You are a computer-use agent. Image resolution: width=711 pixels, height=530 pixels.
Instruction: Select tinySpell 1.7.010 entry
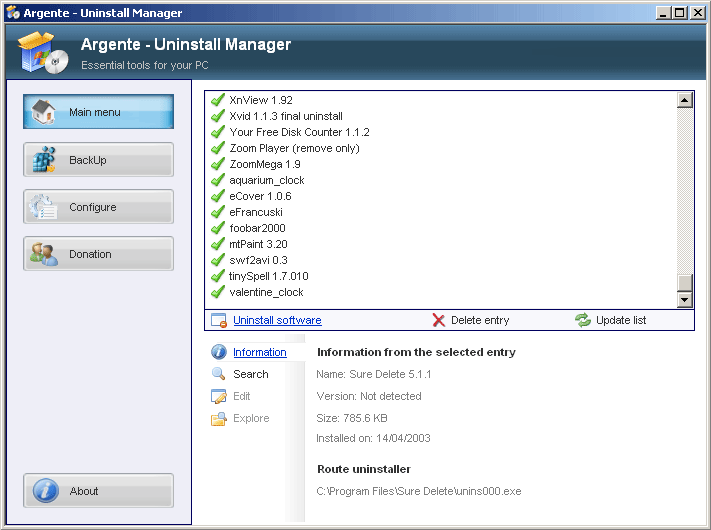point(268,276)
